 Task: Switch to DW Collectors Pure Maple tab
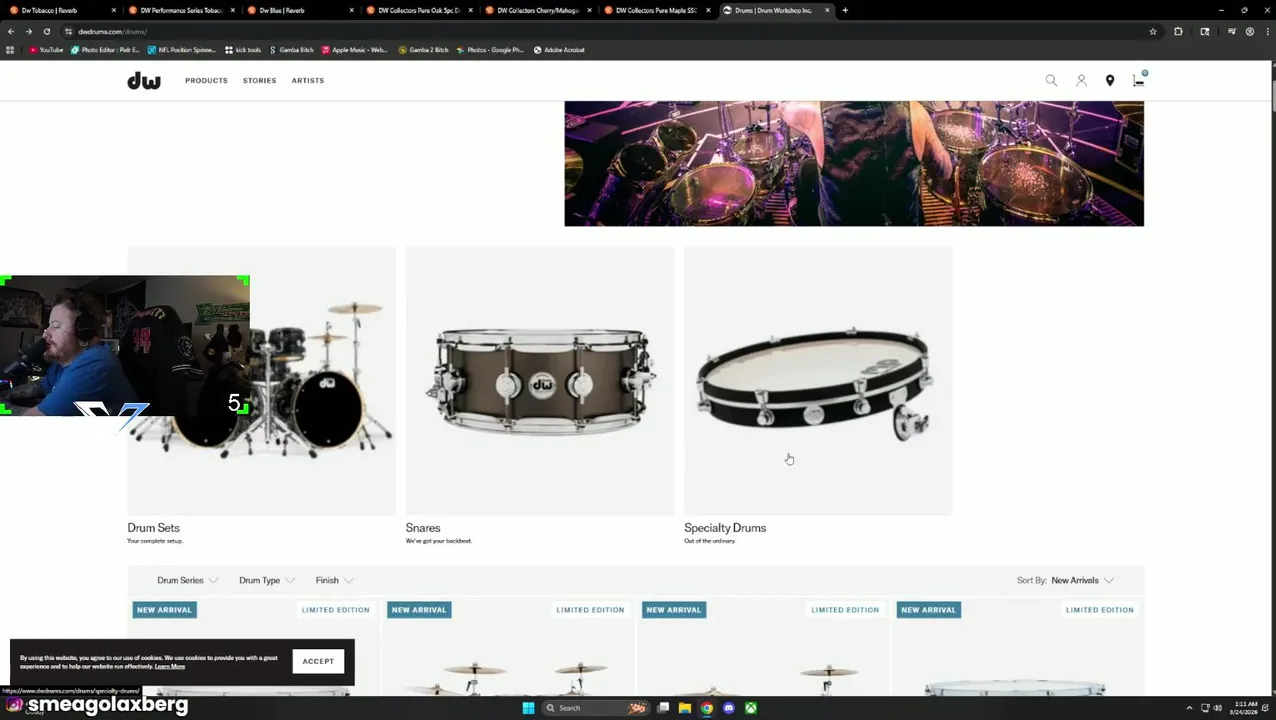[x=656, y=10]
